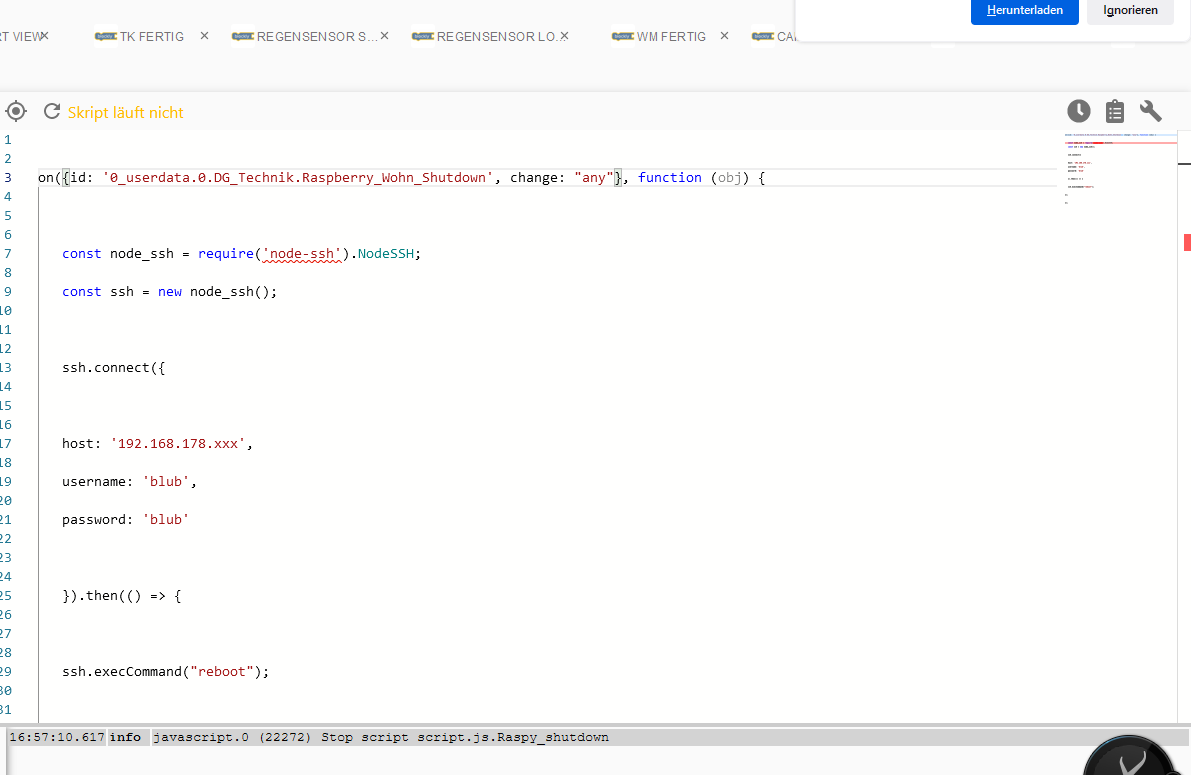Click the function keyword on line 3

point(669,178)
